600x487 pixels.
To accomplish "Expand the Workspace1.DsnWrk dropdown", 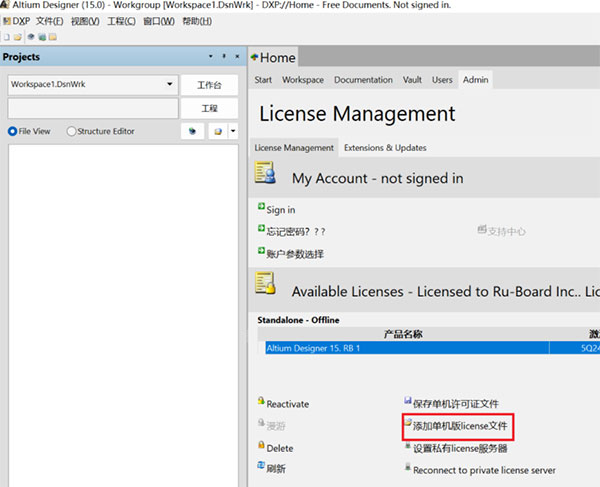I will [x=170, y=84].
